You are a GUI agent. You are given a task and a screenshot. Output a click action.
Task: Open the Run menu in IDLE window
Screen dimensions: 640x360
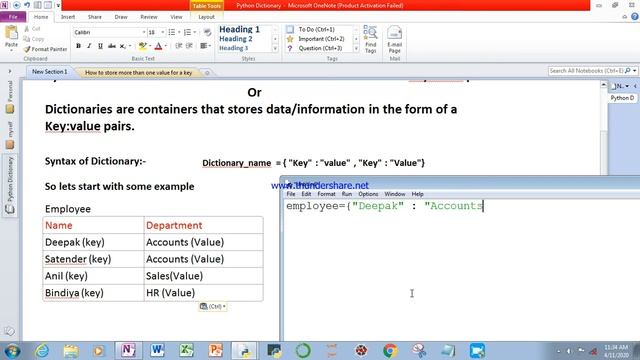[347, 194]
